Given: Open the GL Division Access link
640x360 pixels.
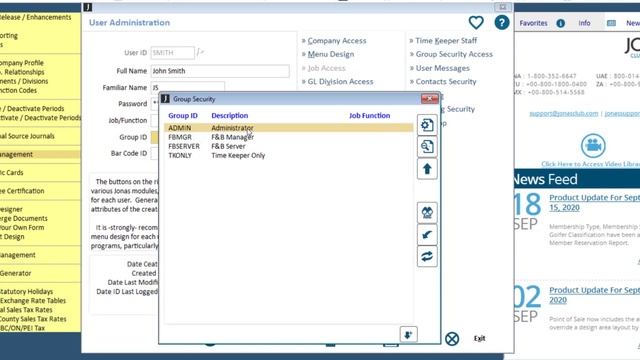Looking at the screenshot, I should pos(340,82).
